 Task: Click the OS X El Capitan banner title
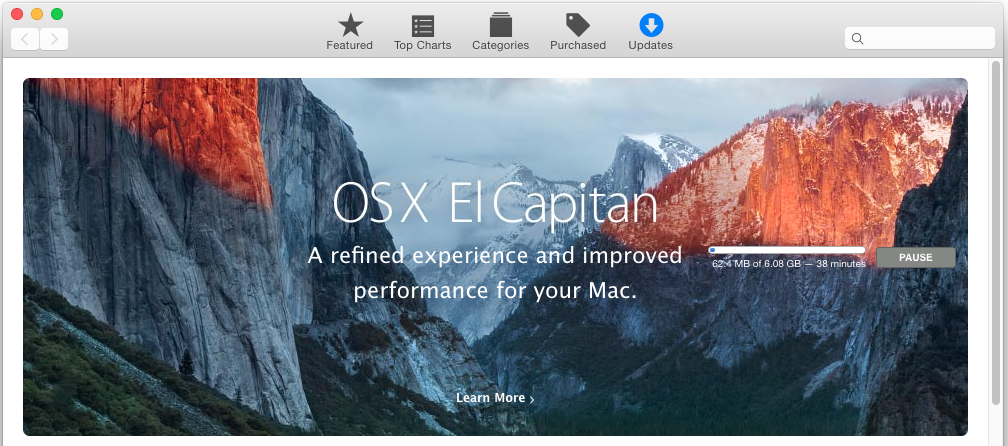click(495, 202)
